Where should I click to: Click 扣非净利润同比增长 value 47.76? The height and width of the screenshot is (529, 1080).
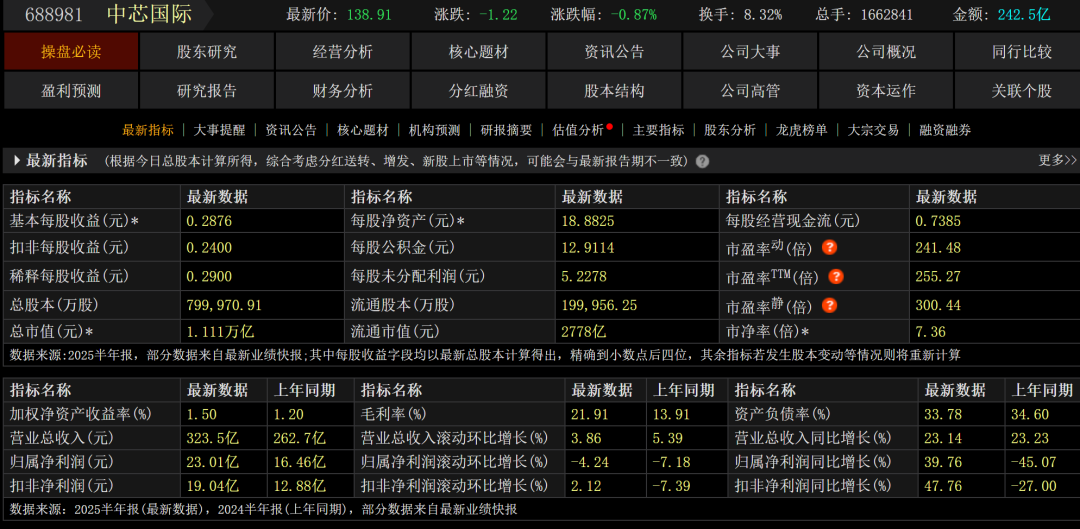[x=942, y=486]
